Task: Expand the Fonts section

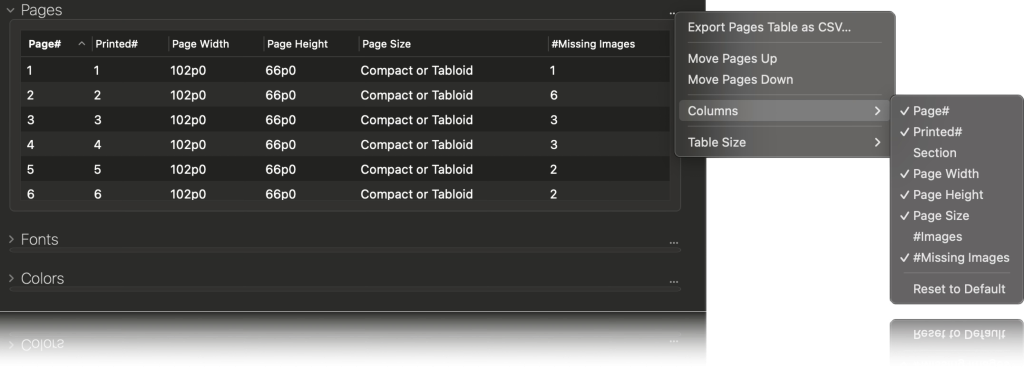Action: (x=10, y=240)
